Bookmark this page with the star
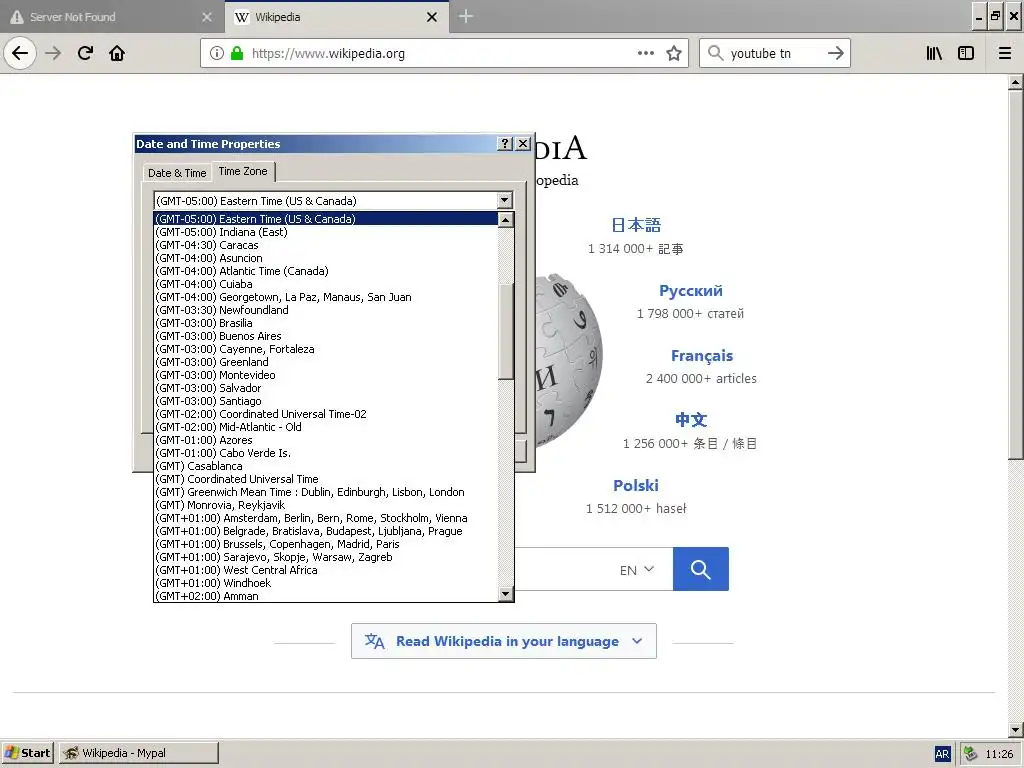This screenshot has height=768, width=1024. [x=674, y=53]
